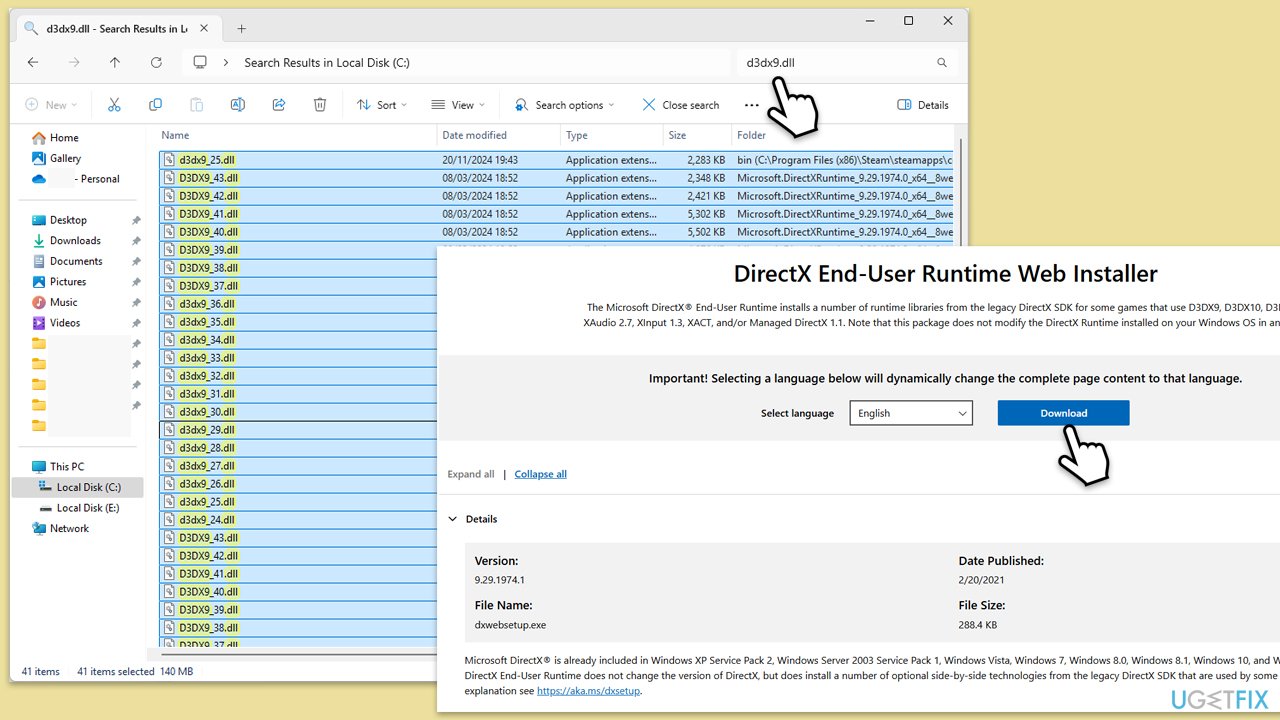Open Home in navigation pane
1280x720 pixels.
(64, 138)
